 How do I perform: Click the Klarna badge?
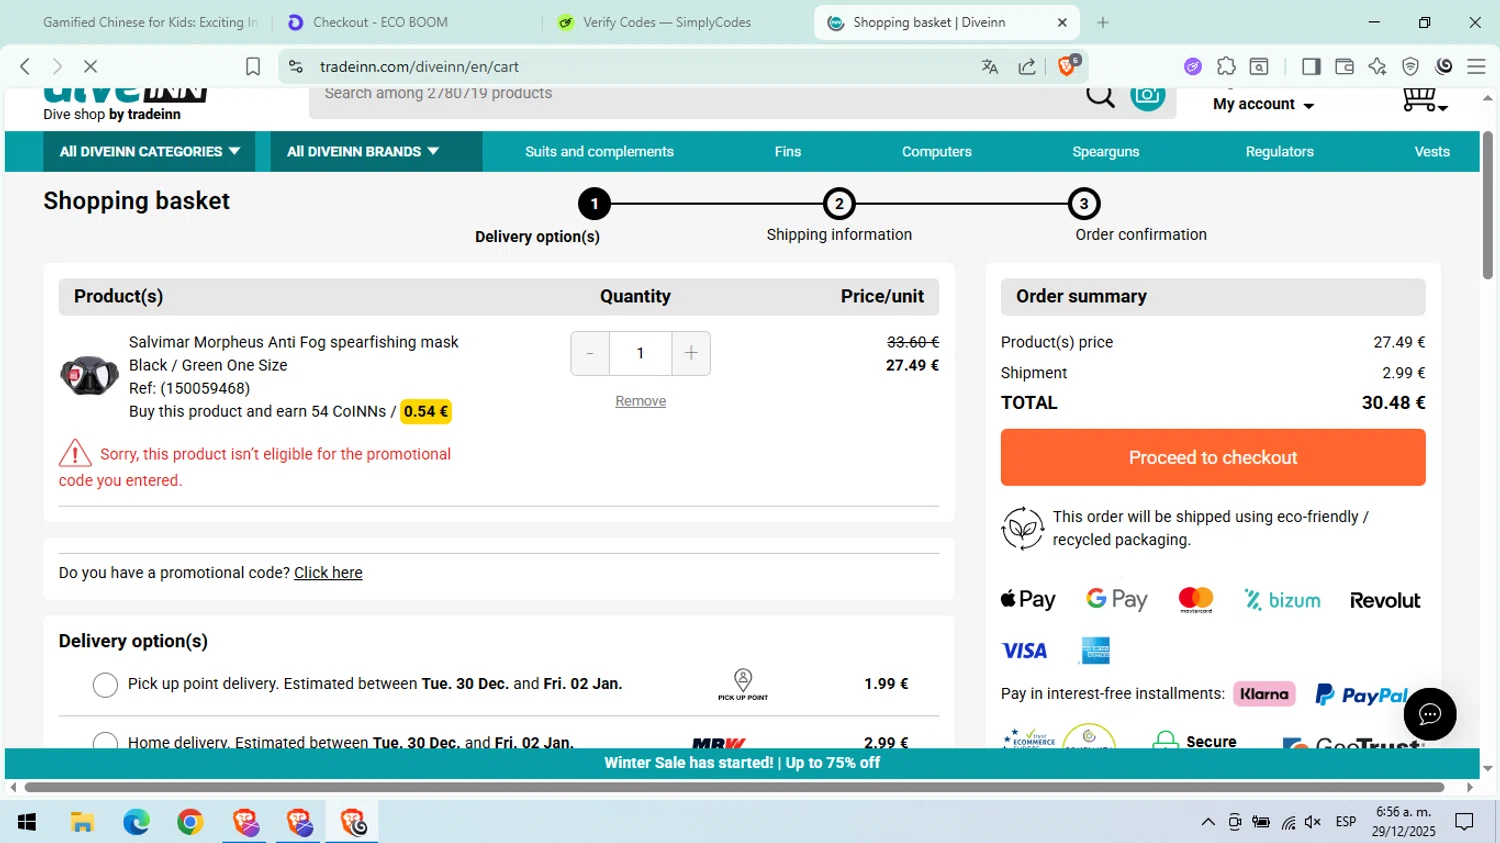(1264, 694)
